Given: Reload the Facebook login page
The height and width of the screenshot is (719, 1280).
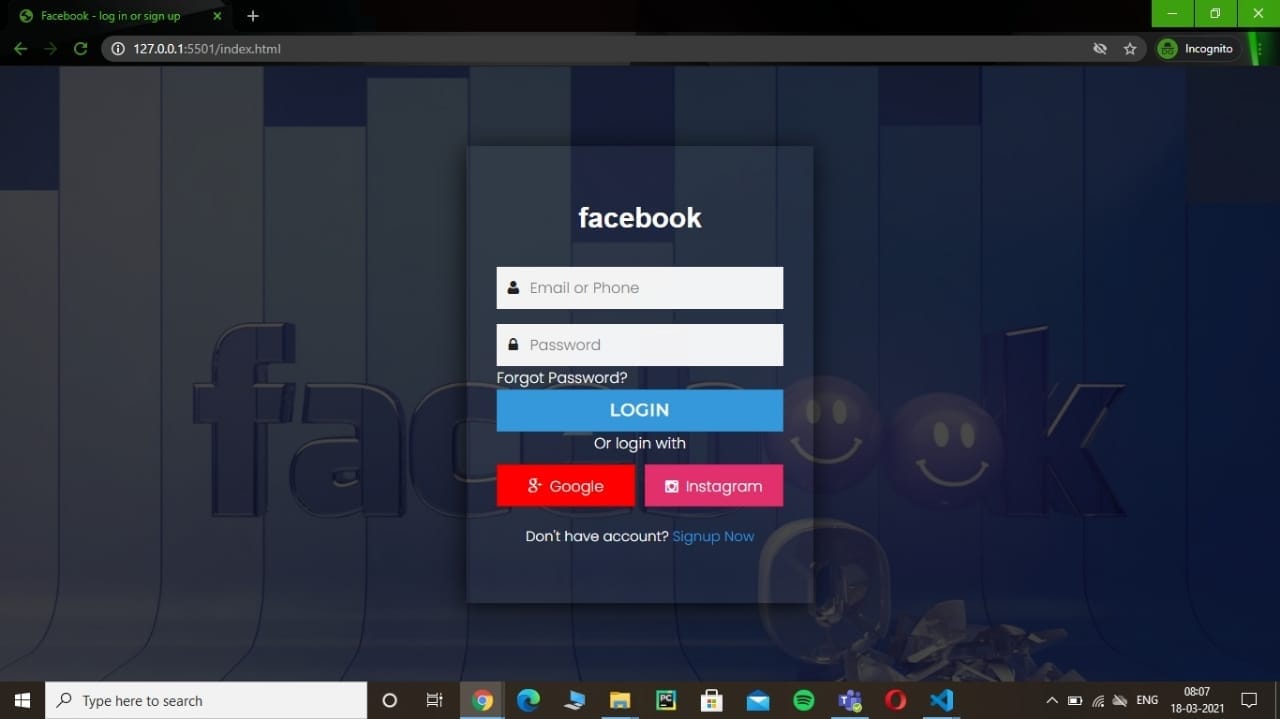Looking at the screenshot, I should point(80,48).
